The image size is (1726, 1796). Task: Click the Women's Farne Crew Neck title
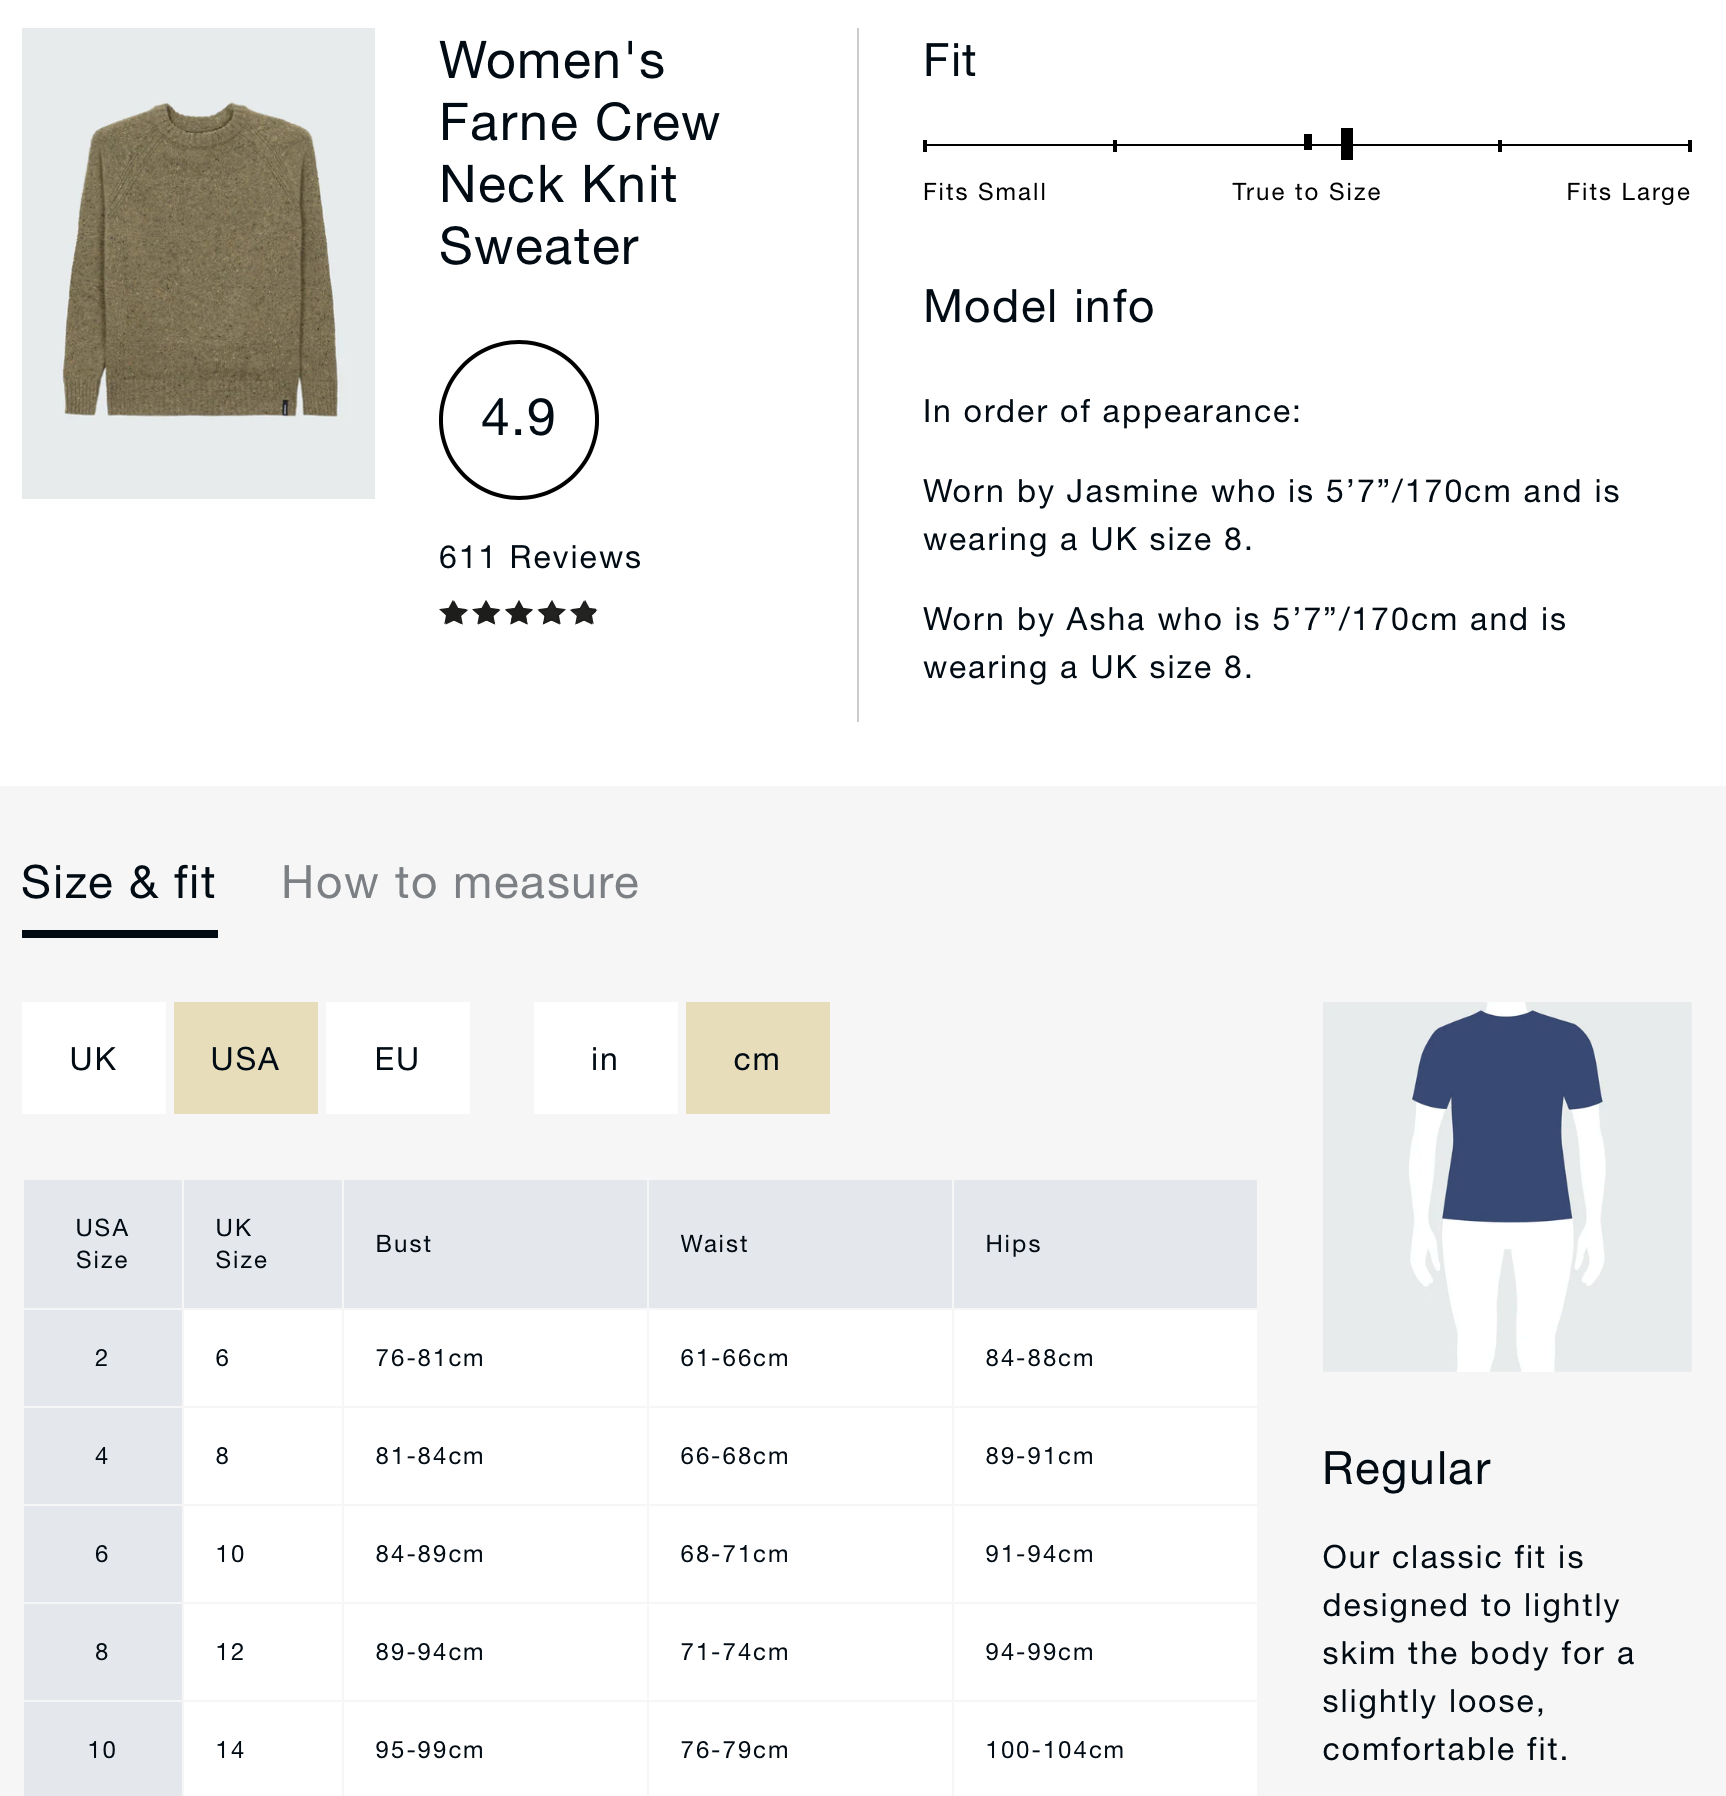pos(579,153)
